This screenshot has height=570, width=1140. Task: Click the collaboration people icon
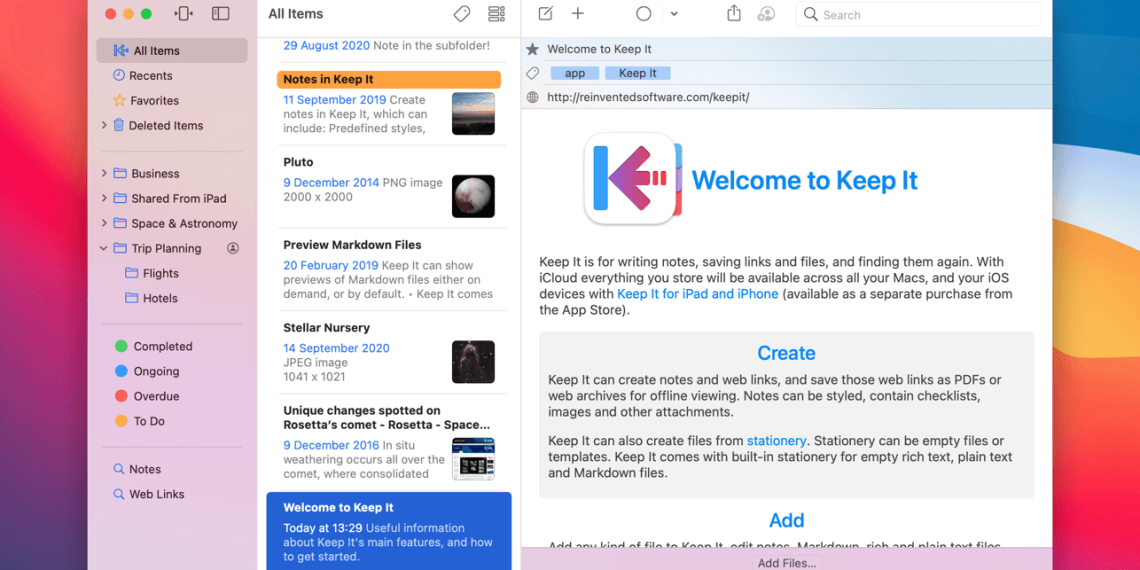coord(766,14)
